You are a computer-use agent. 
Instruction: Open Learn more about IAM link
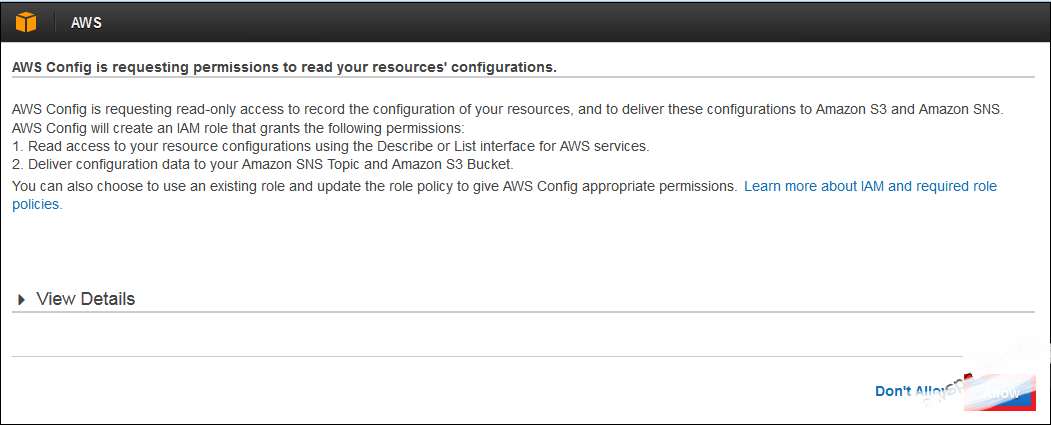tap(871, 186)
